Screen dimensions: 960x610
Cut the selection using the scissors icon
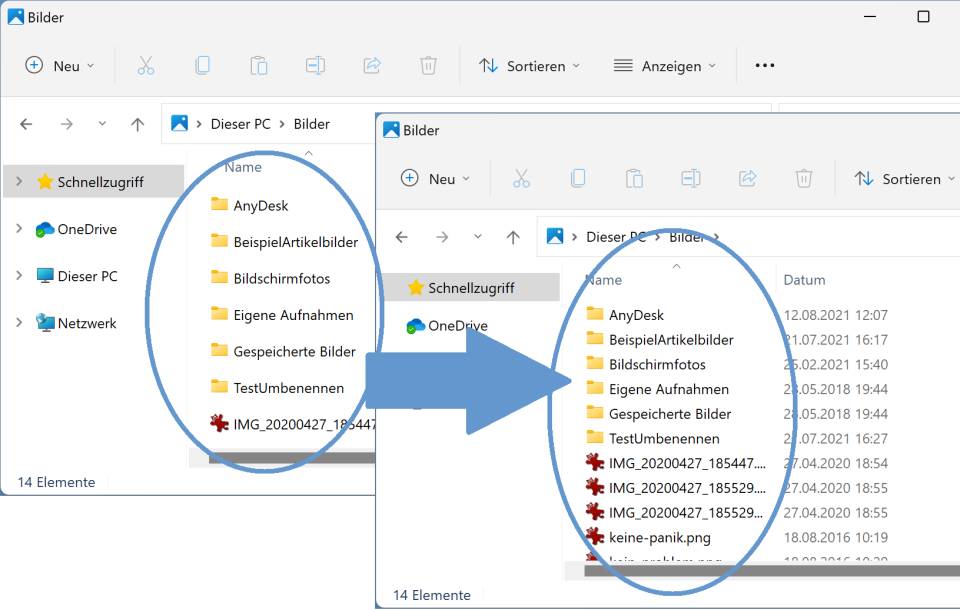pyautogui.click(x=146, y=65)
